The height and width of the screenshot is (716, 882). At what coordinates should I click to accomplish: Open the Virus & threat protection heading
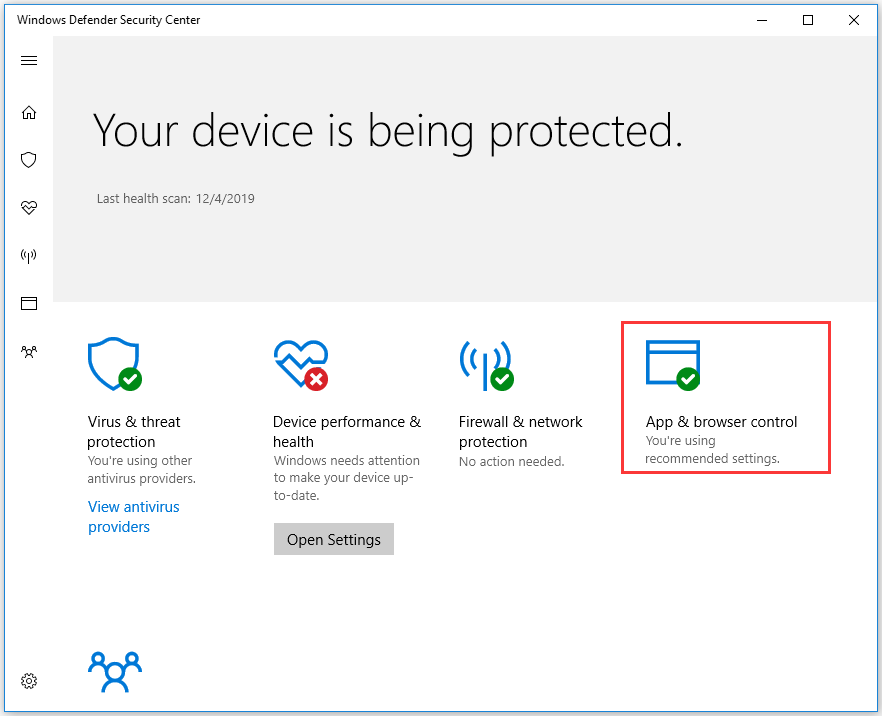[x=134, y=432]
